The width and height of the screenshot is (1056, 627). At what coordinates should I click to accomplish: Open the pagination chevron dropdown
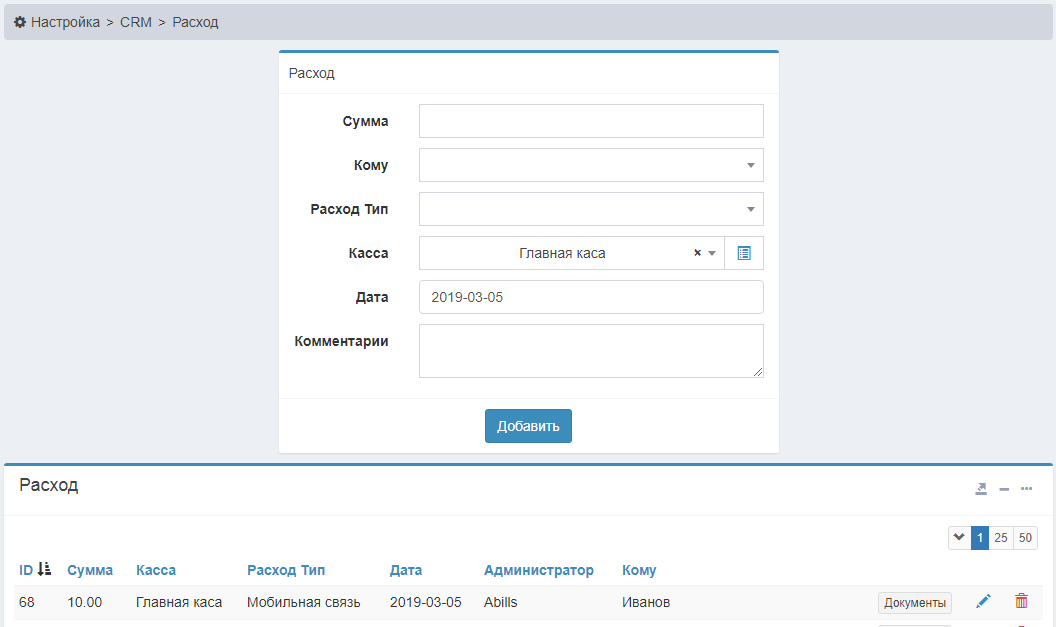(x=959, y=538)
